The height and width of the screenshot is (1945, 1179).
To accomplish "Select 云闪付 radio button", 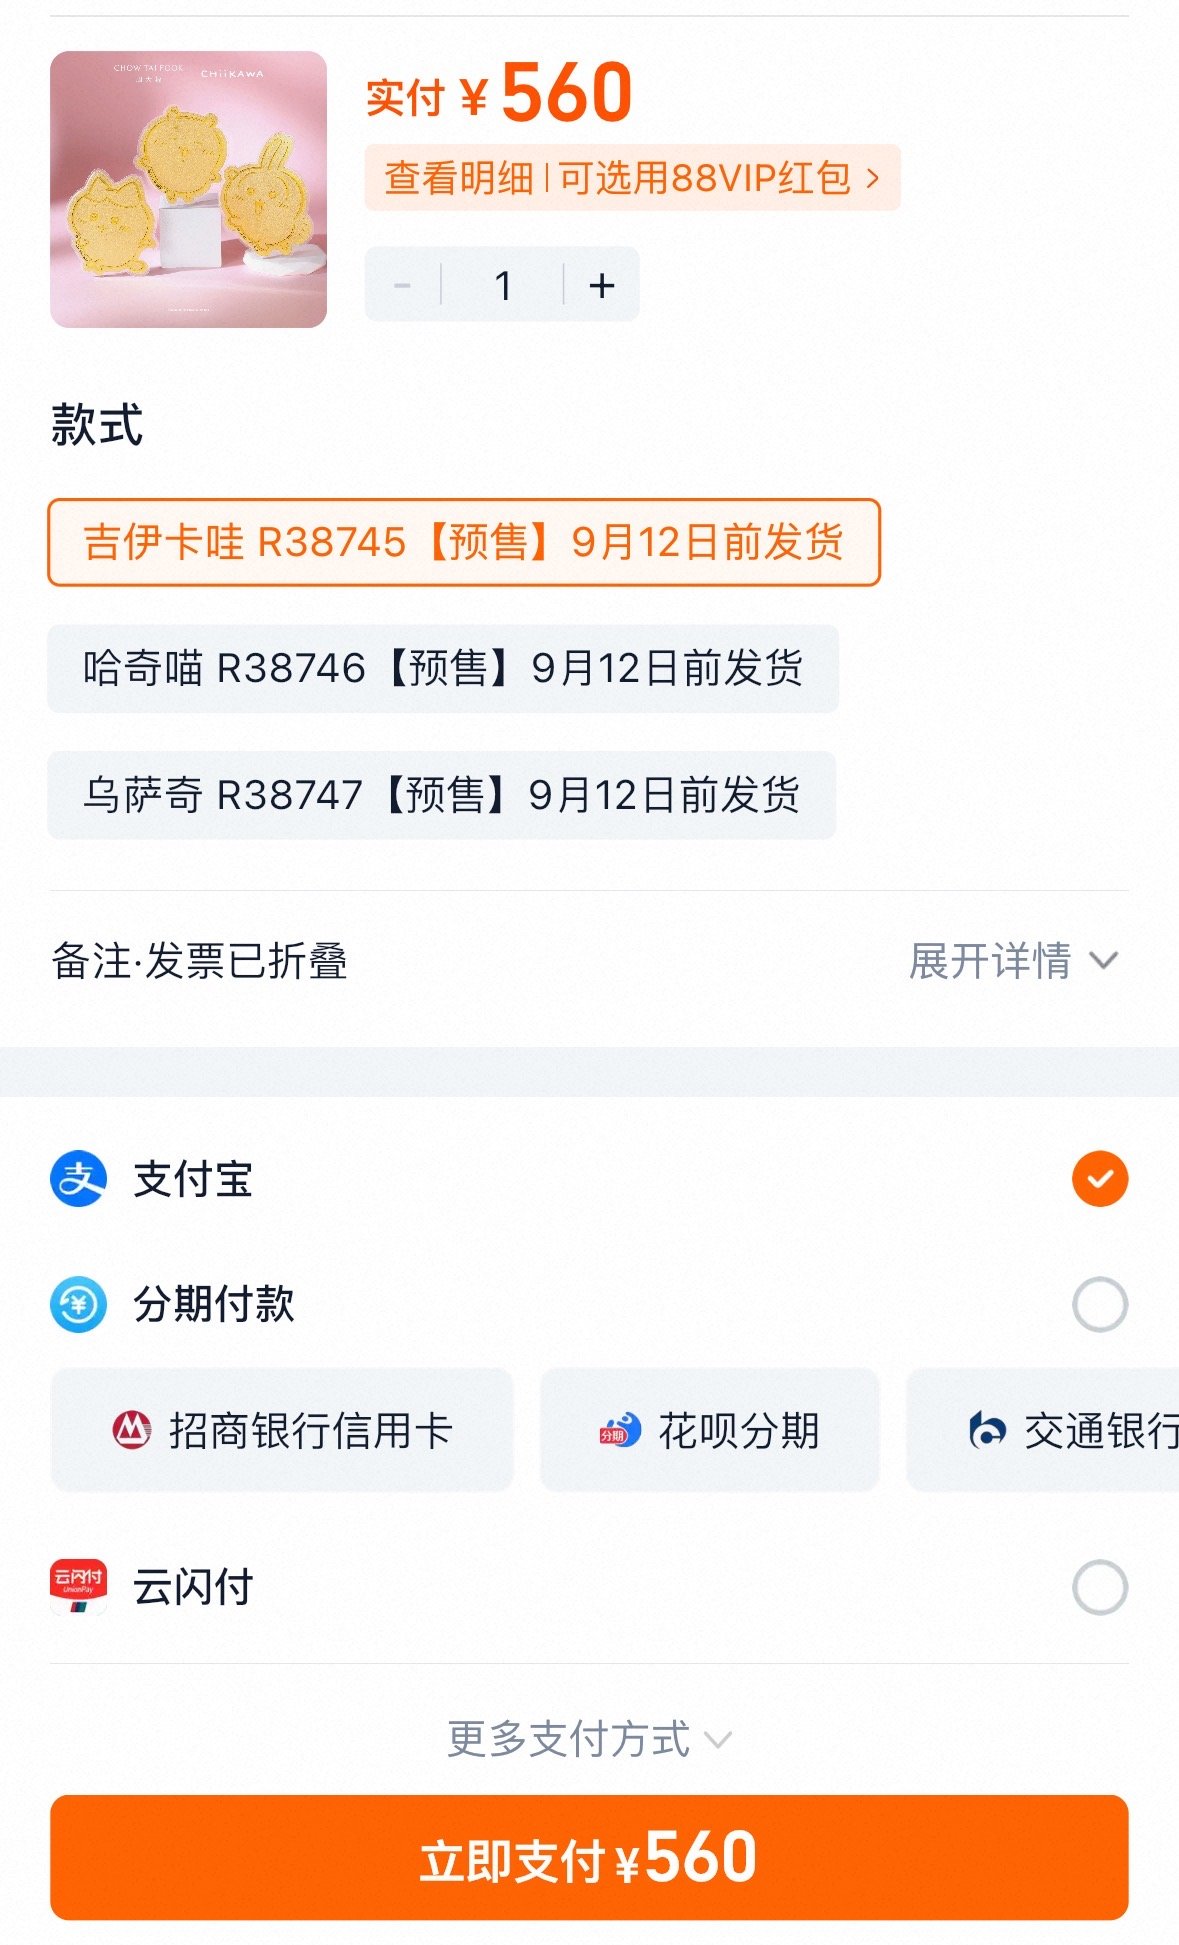I will pos(1100,1587).
